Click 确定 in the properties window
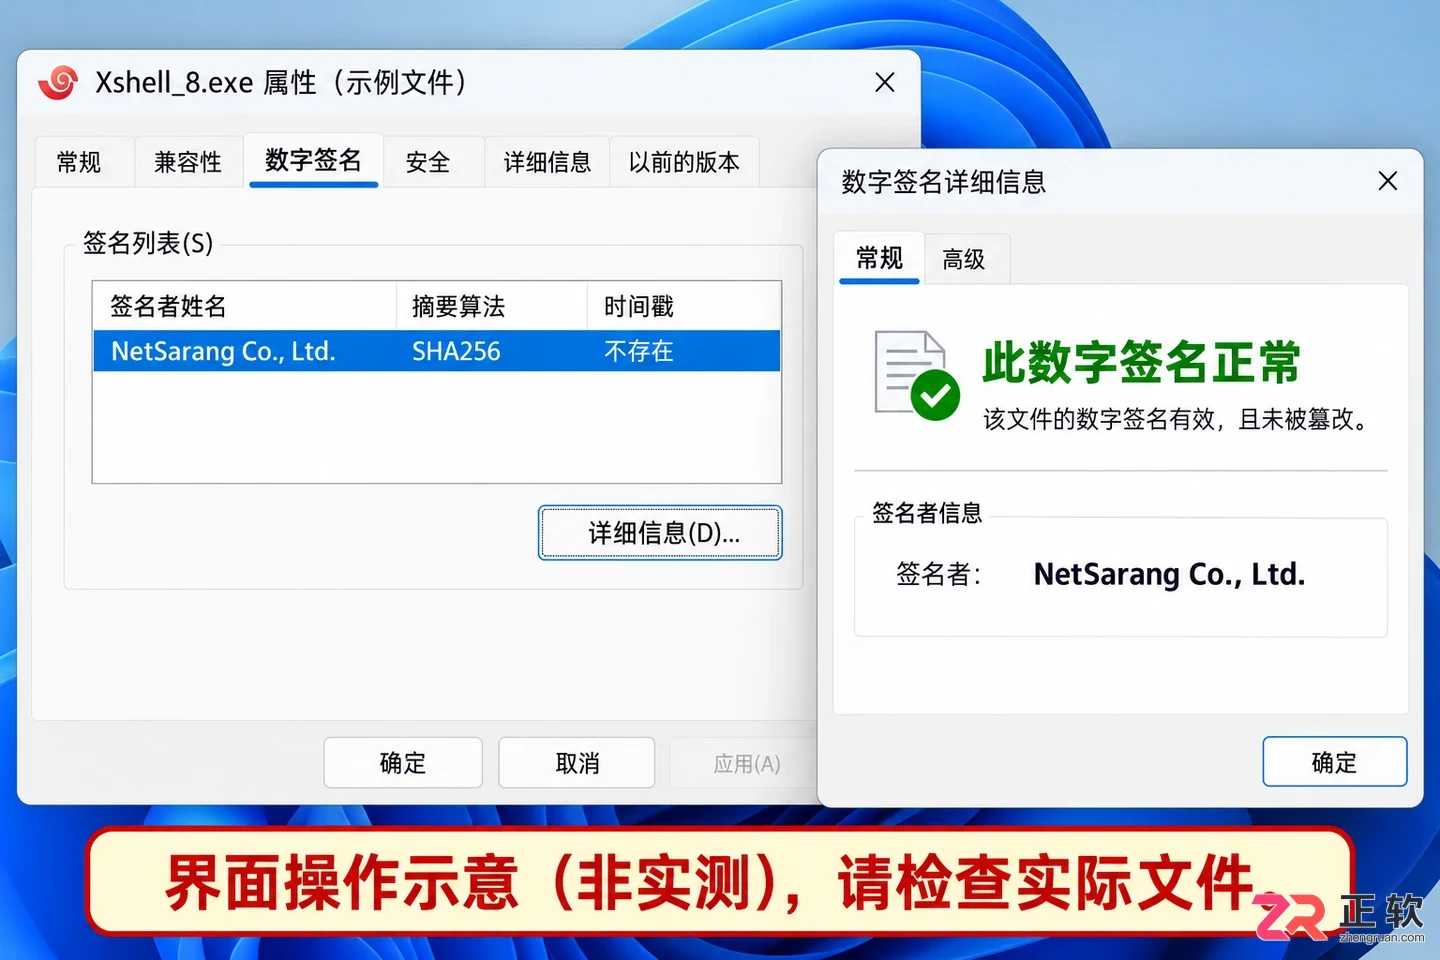Viewport: 1440px width, 960px height. pyautogui.click(x=403, y=763)
